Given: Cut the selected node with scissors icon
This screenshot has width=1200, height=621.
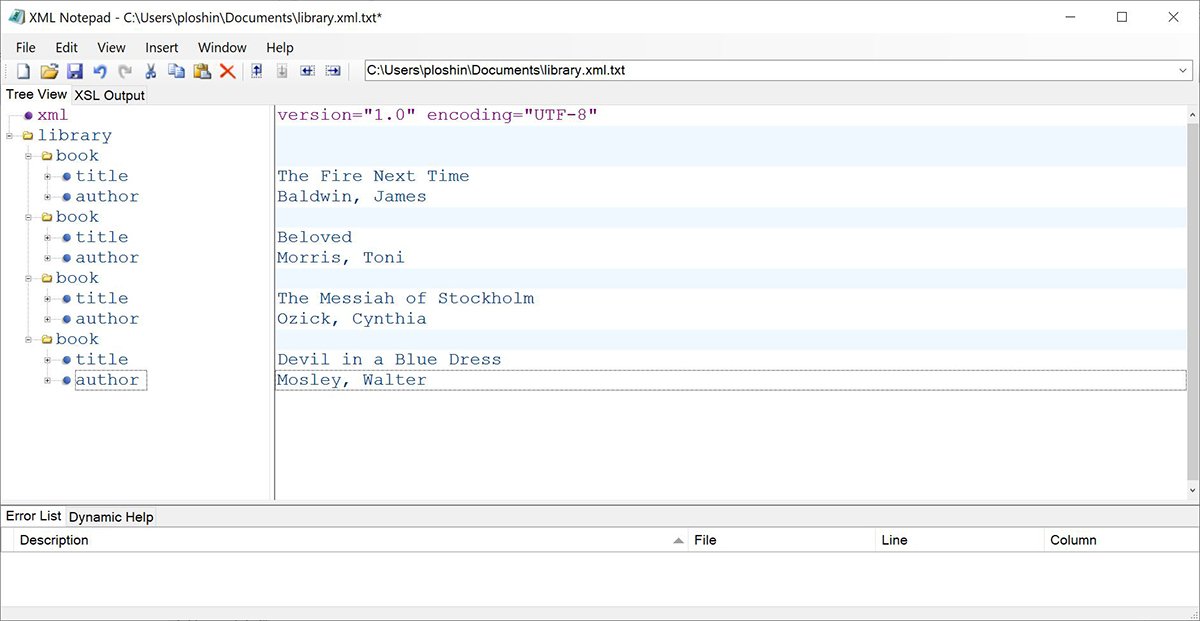Looking at the screenshot, I should (x=151, y=71).
